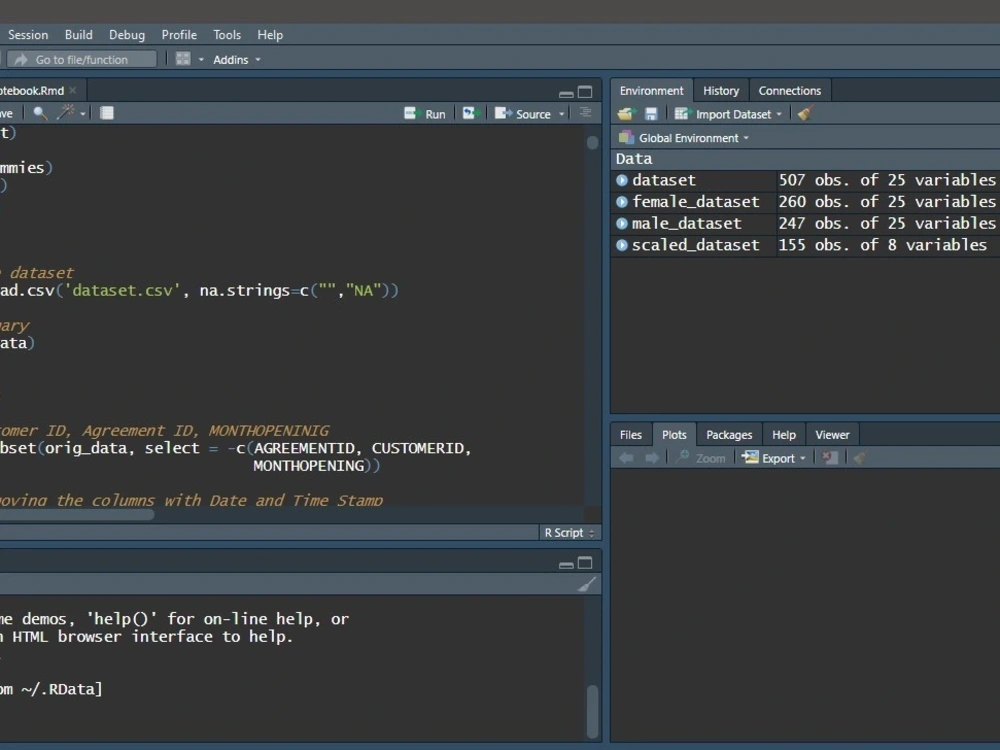Click the Go to file/function field
The height and width of the screenshot is (750, 1000).
(82, 59)
